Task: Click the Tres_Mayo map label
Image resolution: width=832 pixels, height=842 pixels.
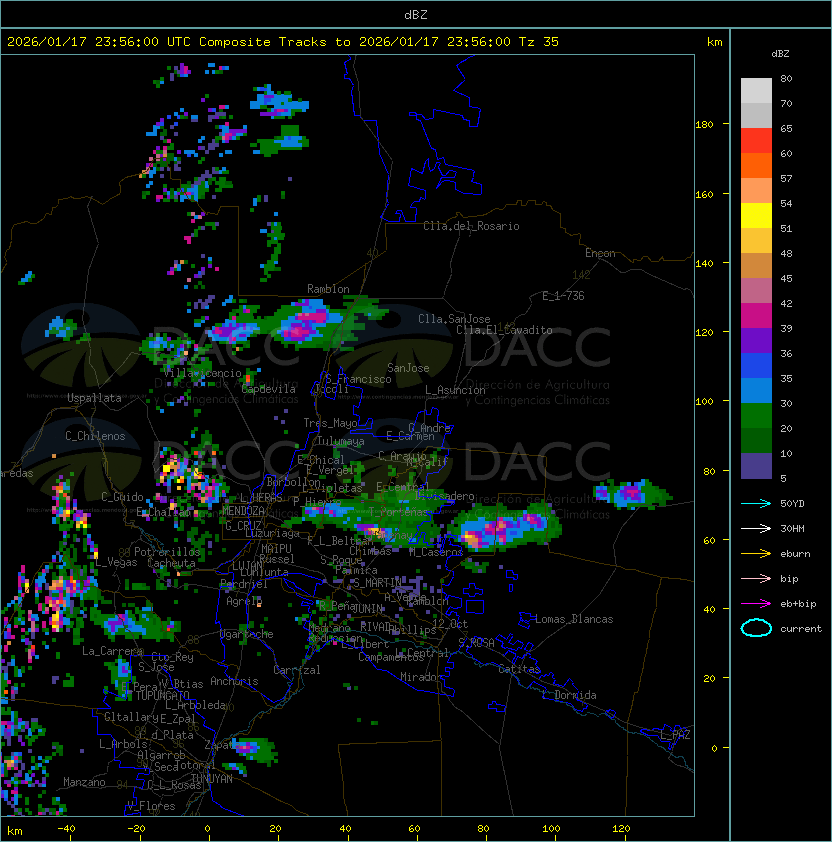Action: (x=330, y=423)
